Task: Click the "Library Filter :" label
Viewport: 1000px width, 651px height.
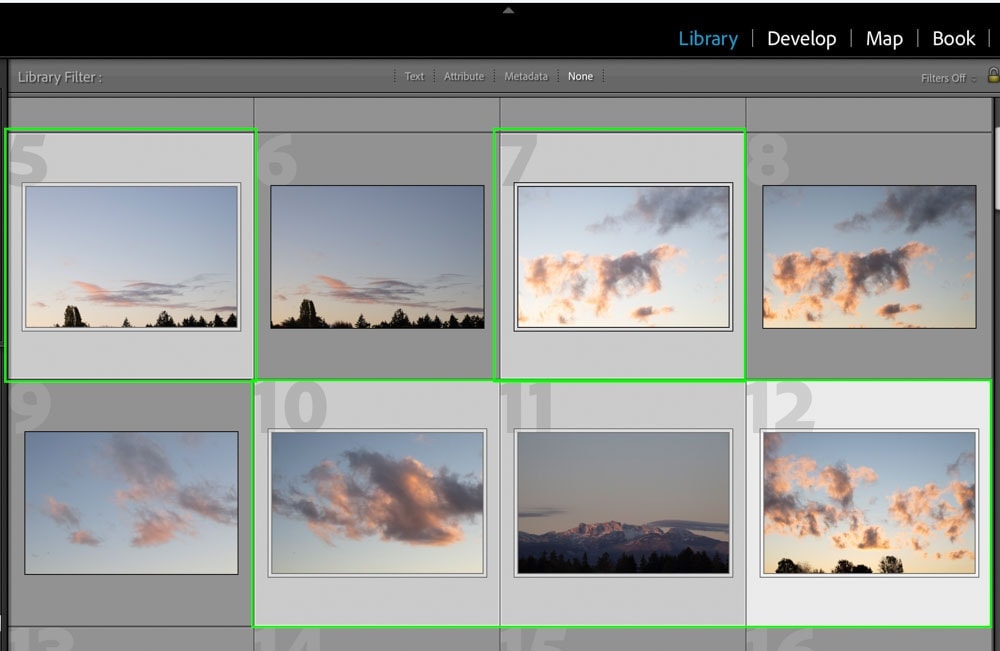Action: (59, 77)
